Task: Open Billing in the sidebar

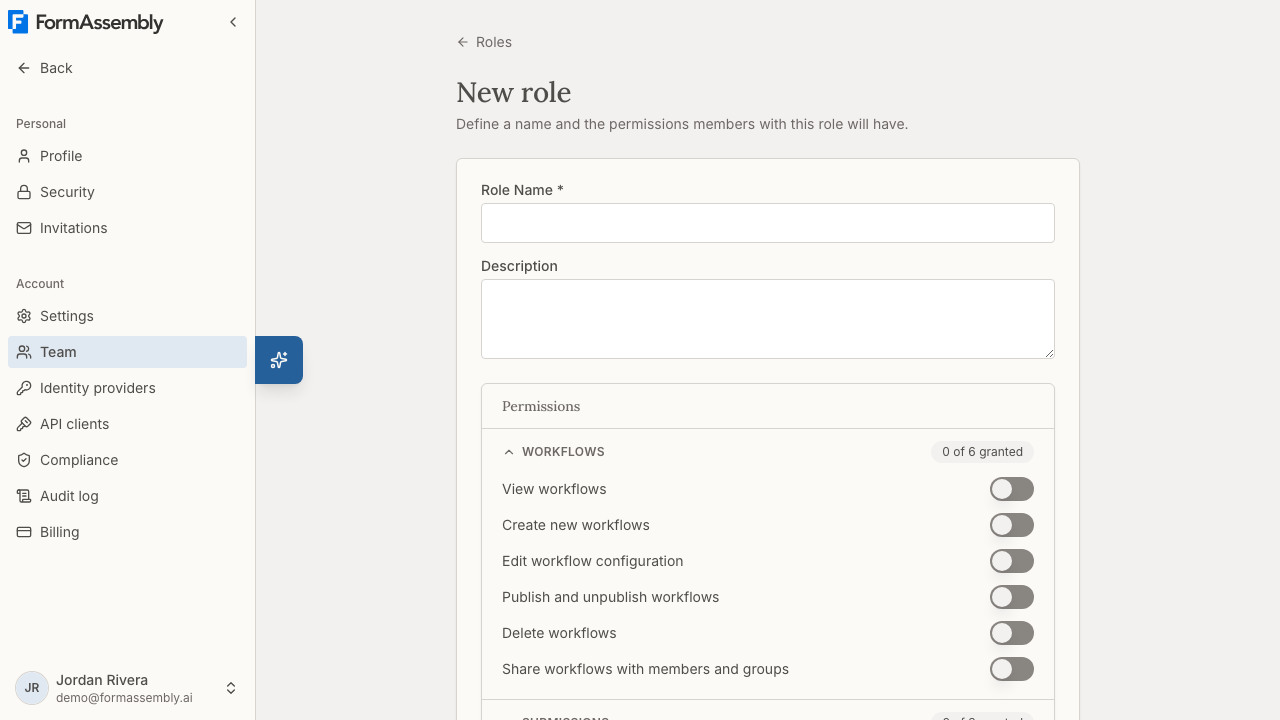Action: 127,532
